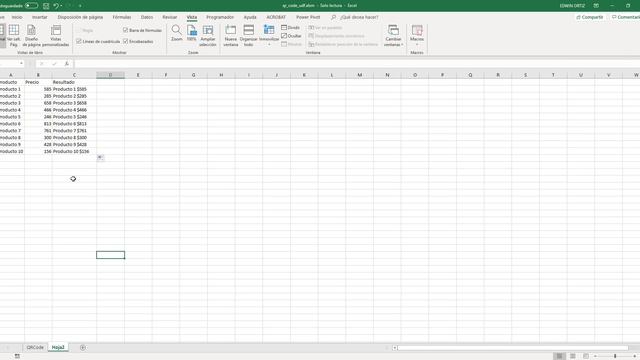Open Vistas personalizadas
Image resolution: width=640 pixels, height=360 pixels.
pos(56,36)
